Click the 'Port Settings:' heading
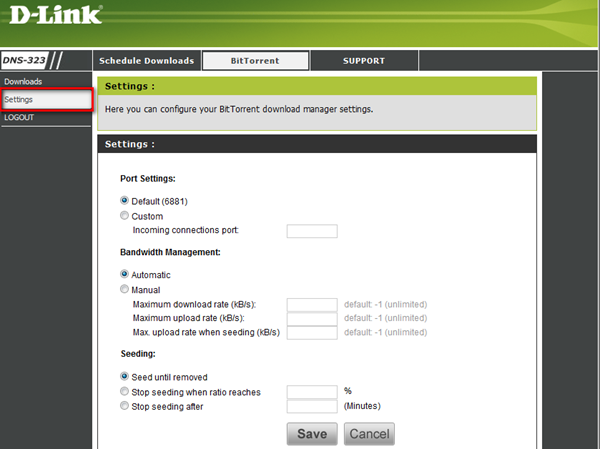The image size is (600, 449). [148, 179]
